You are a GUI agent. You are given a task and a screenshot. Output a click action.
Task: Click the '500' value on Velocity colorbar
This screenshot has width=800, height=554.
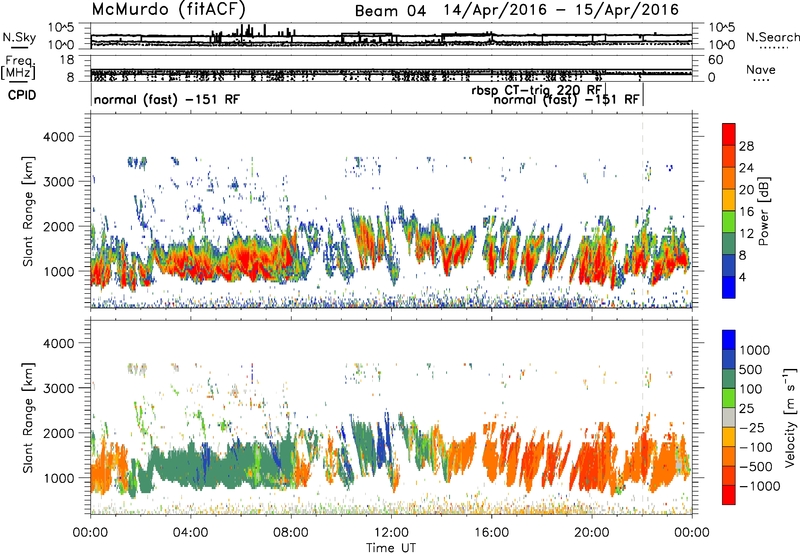[751, 370]
